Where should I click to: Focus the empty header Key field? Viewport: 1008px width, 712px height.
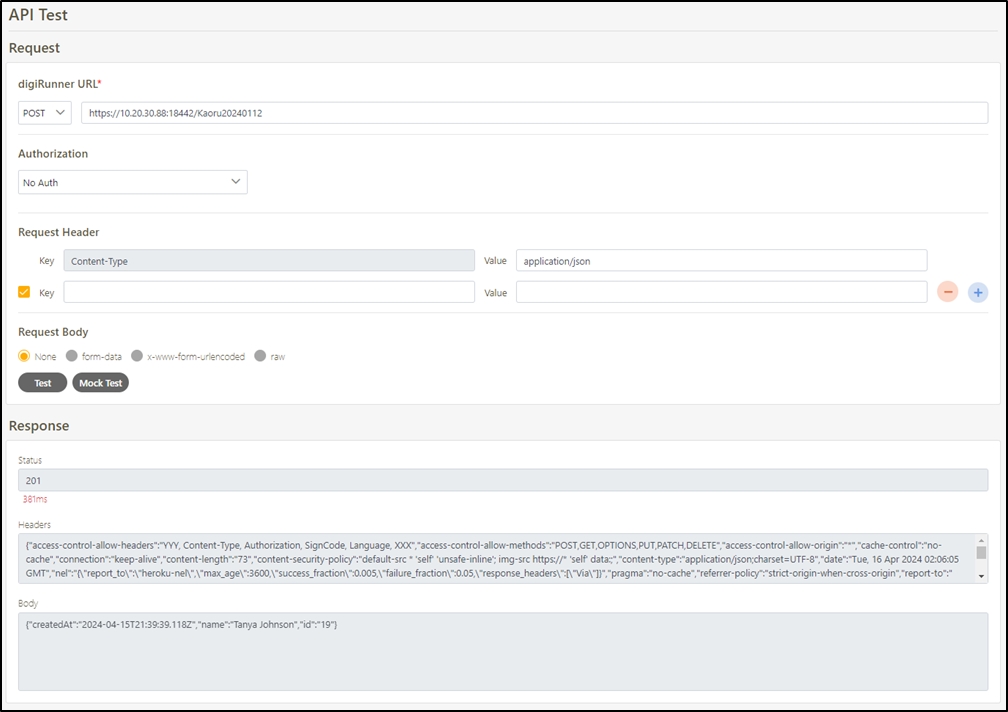pyautogui.click(x=269, y=292)
